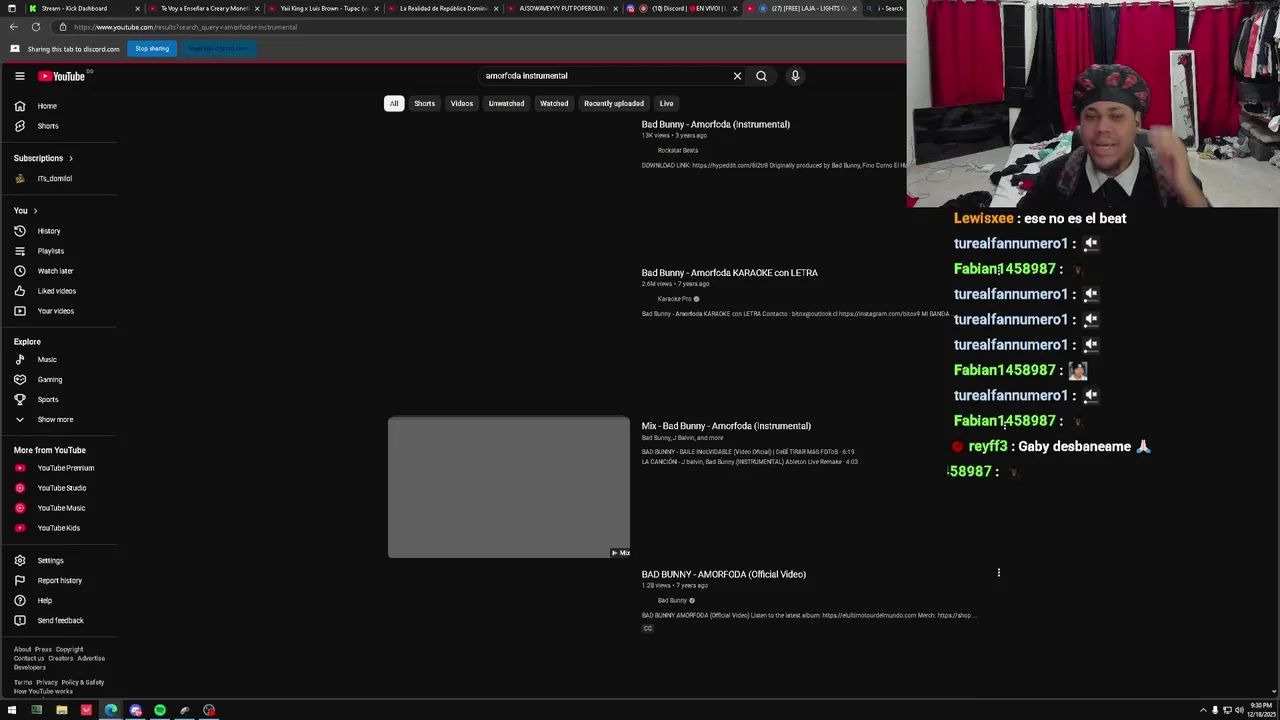Viewport: 1280px width, 720px height.
Task: Select the Recently uploaded filter chip
Action: pyautogui.click(x=614, y=103)
